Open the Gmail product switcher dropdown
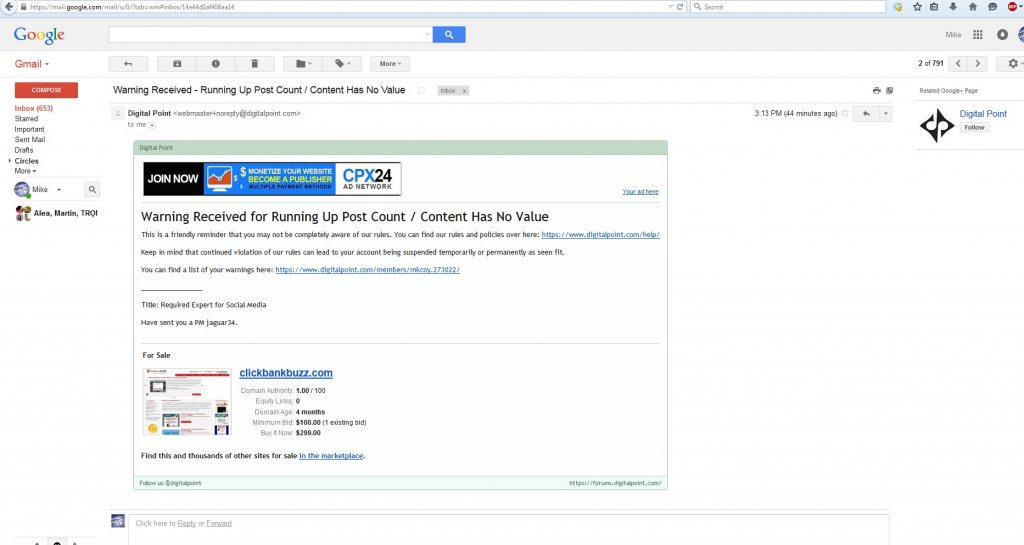Viewport: 1024px width, 545px height. click(x=32, y=64)
